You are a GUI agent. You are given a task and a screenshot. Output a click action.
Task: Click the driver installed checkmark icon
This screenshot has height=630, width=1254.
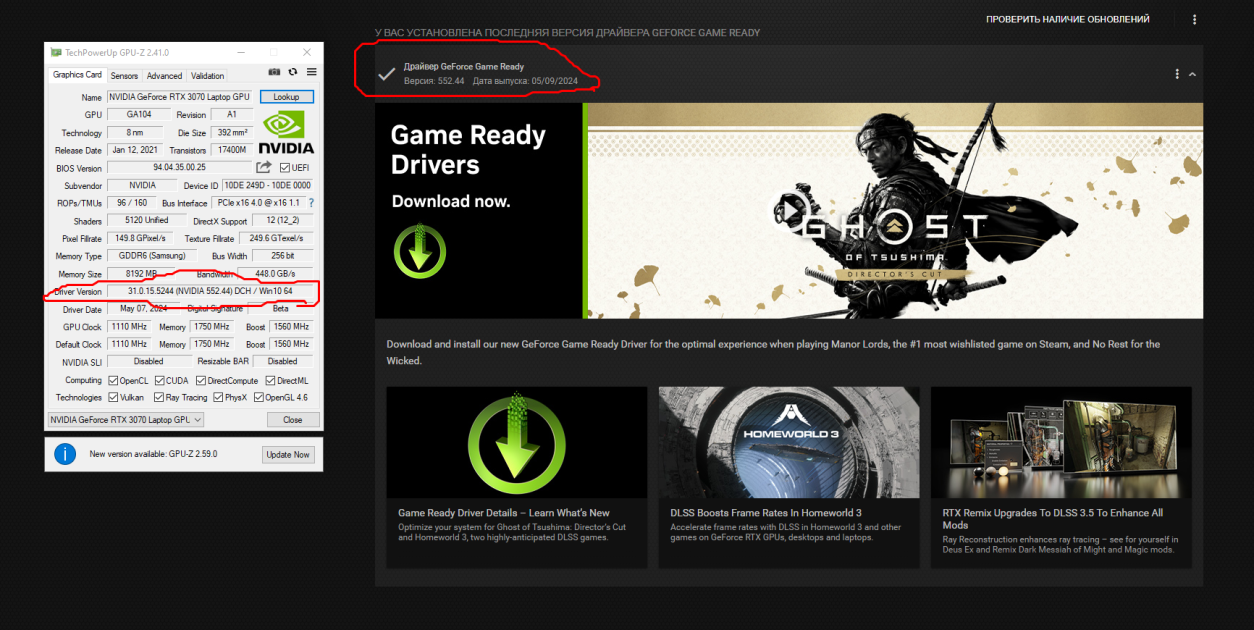[x=387, y=74]
